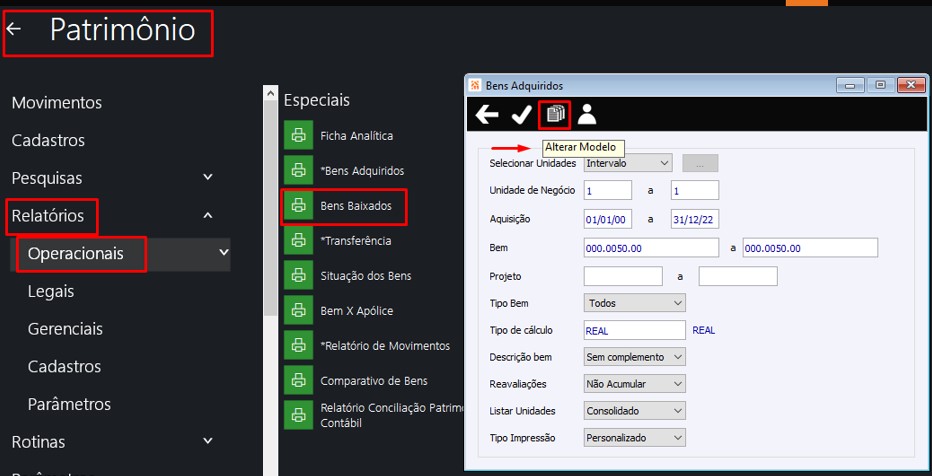Click the ellipsis button beside Selecionar Unidades
The width and height of the screenshot is (932, 476).
coord(700,163)
